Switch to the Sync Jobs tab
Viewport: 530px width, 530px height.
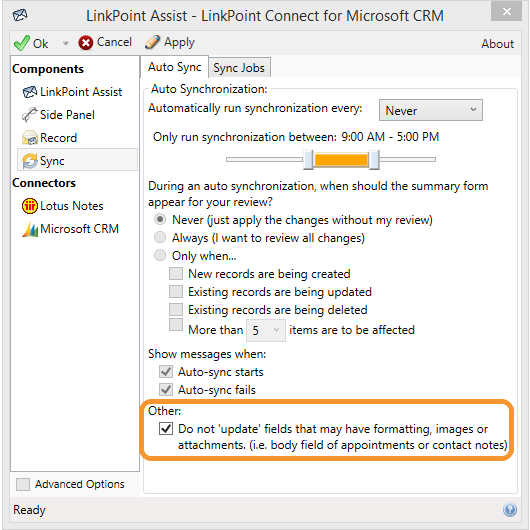[239, 68]
